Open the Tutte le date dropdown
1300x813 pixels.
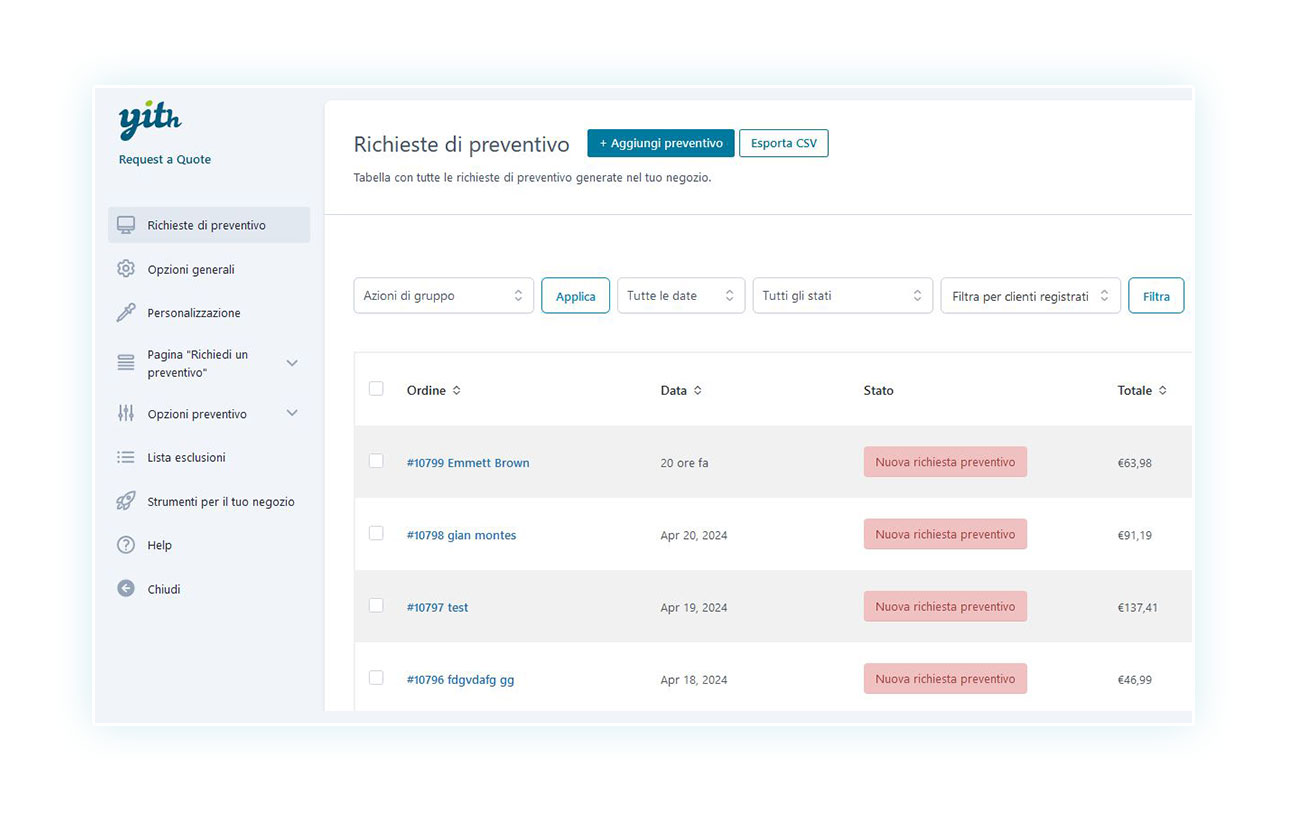coord(681,296)
